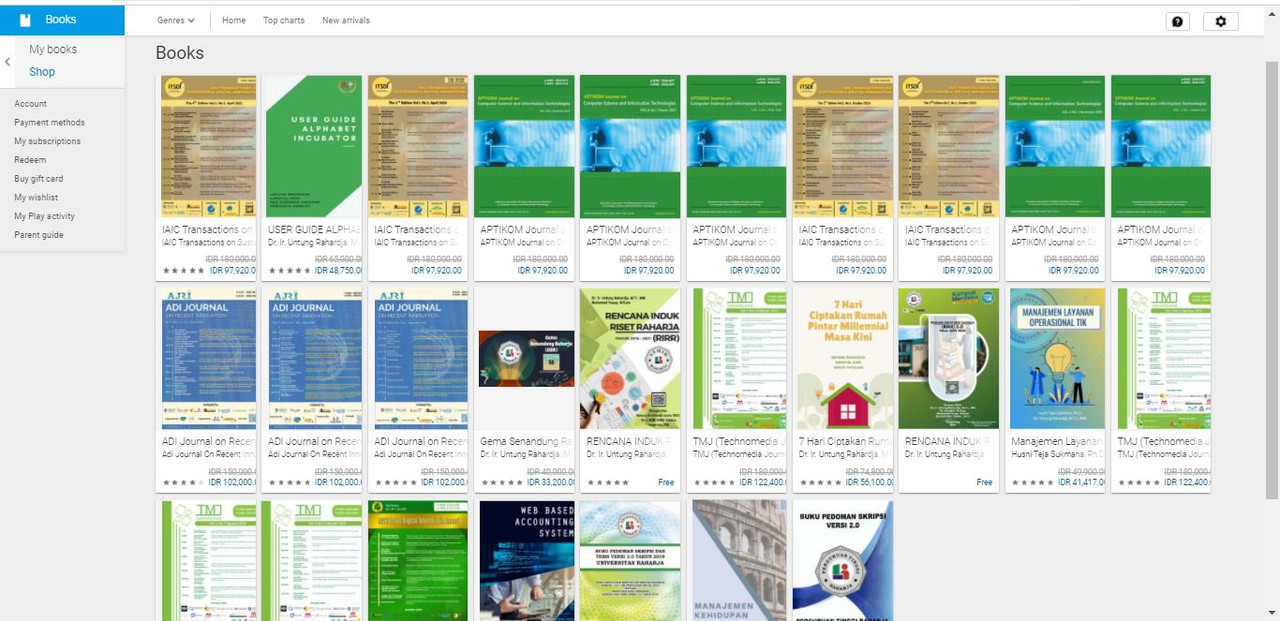Click the Books page heading
The width and height of the screenshot is (1280, 621).
point(180,53)
